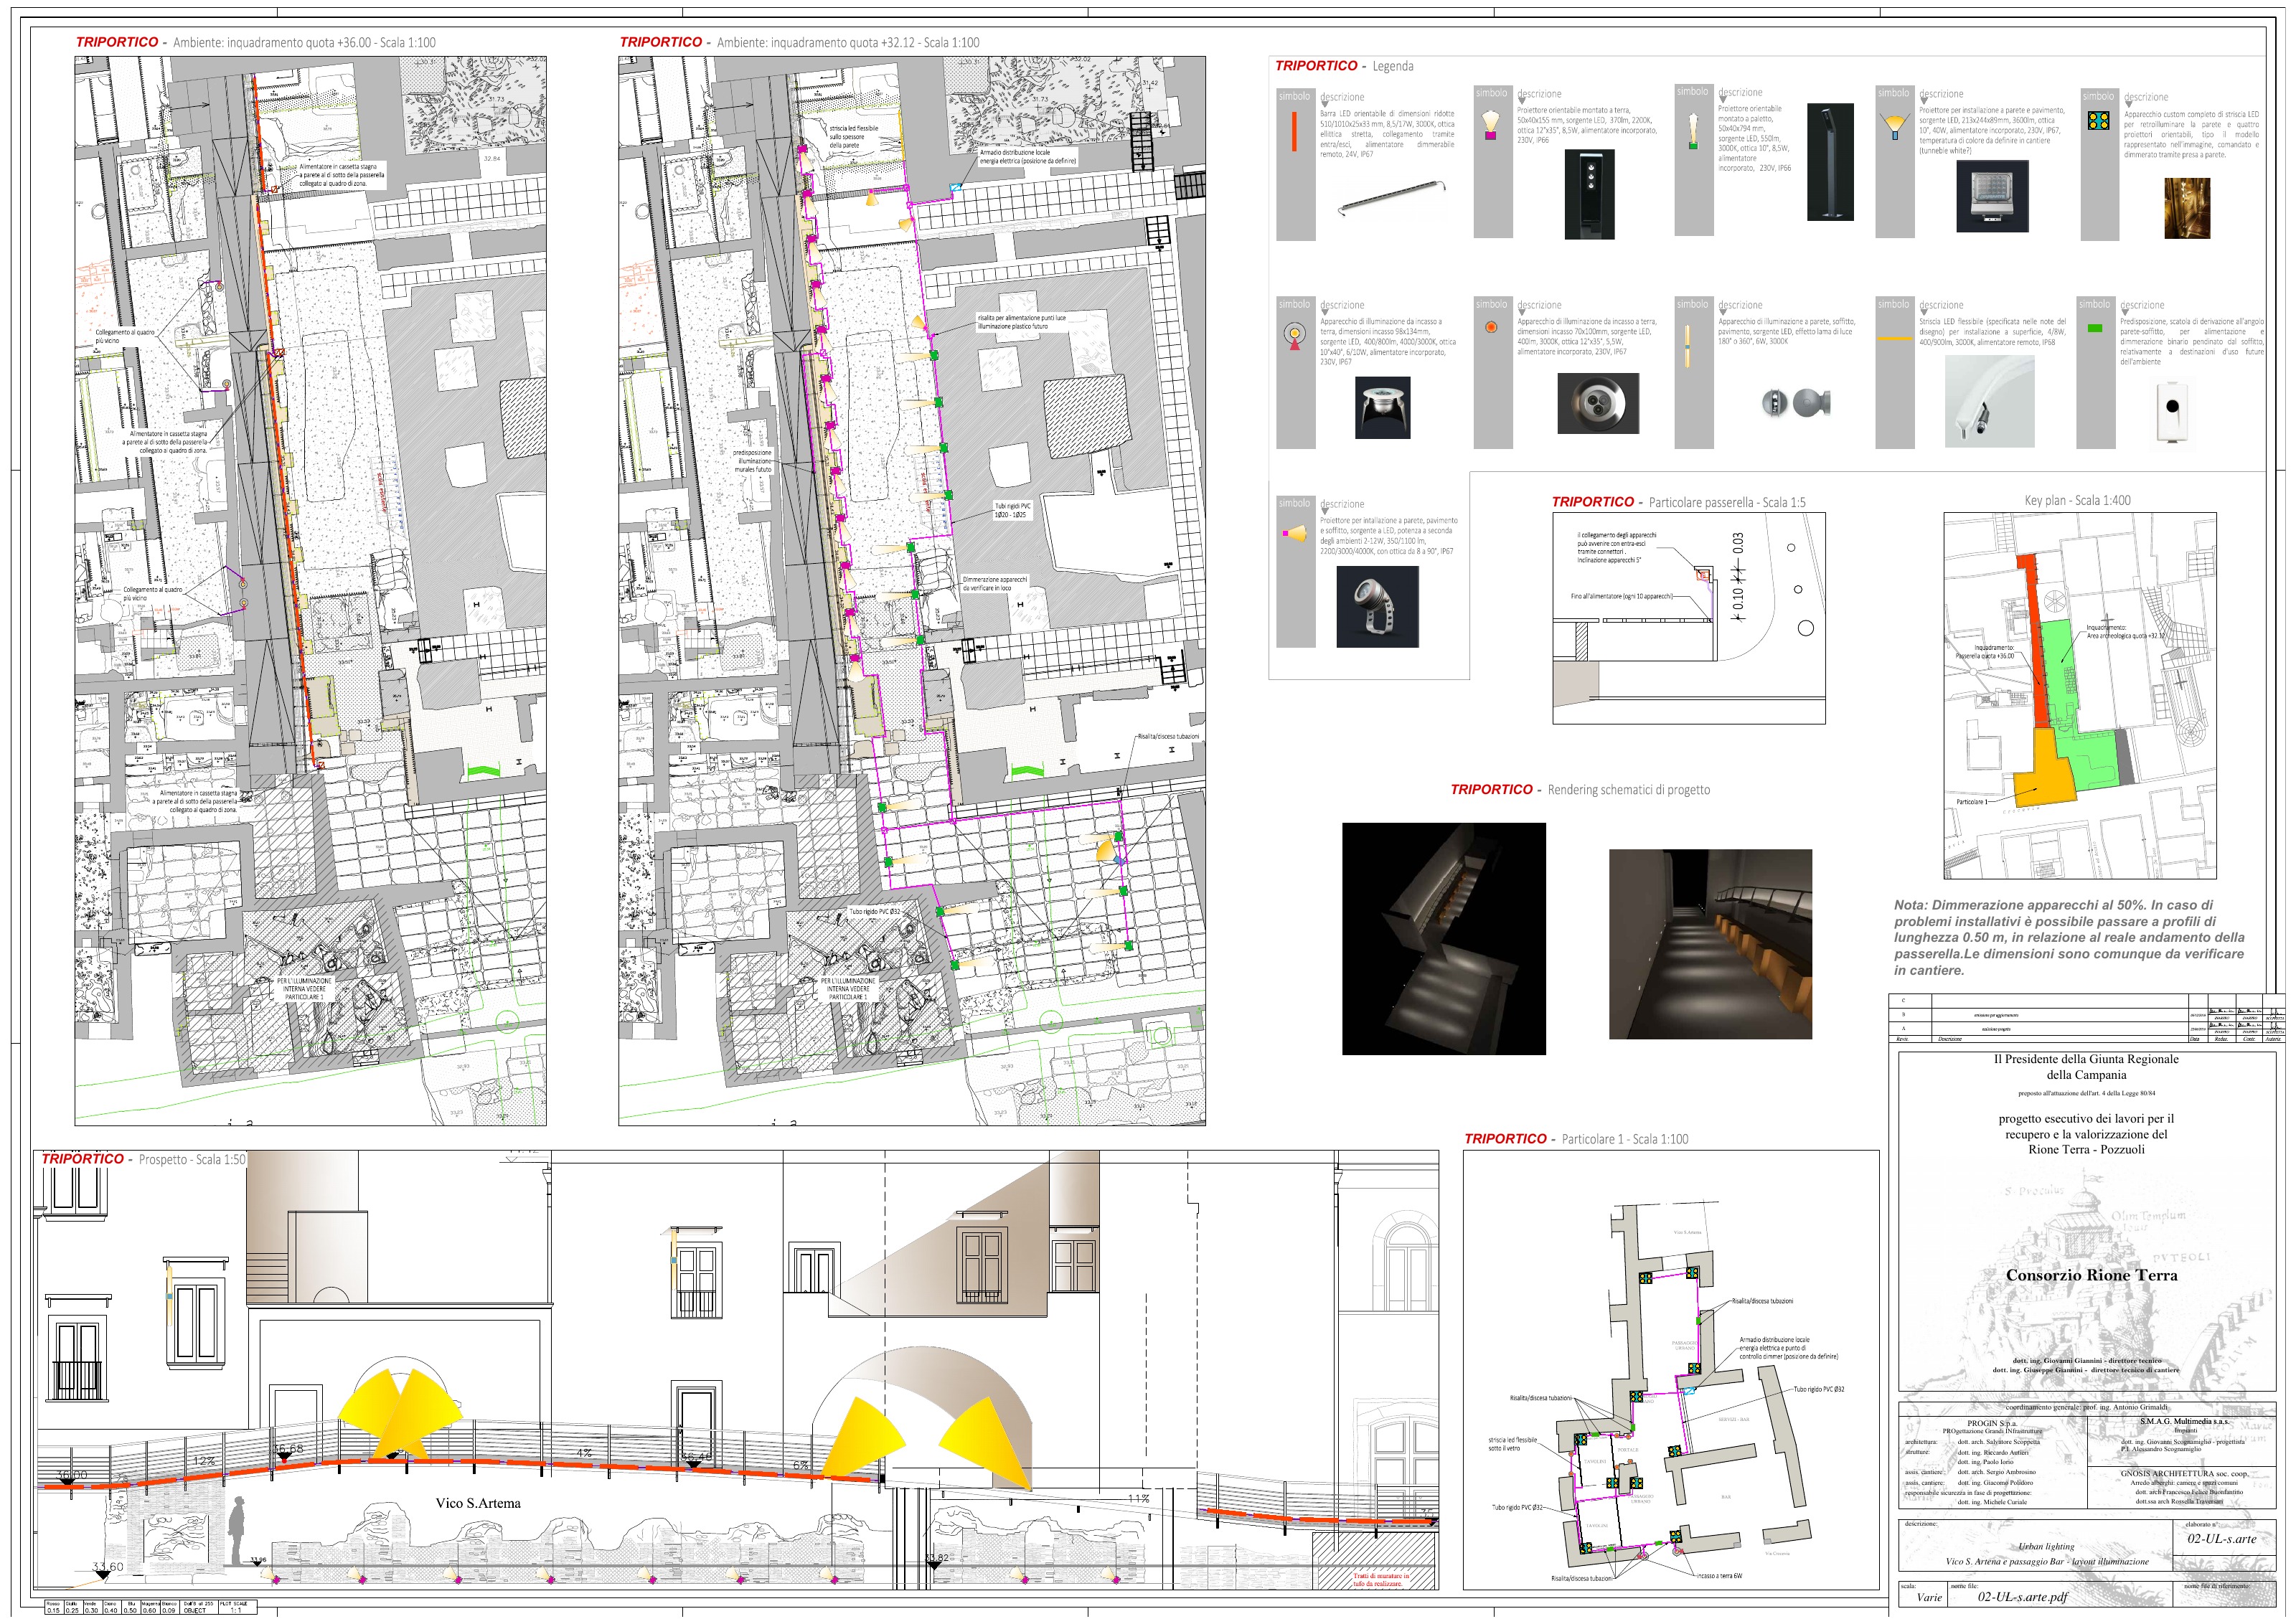Click the 'Magenta 0.60' pen weight cell

click(150, 1607)
